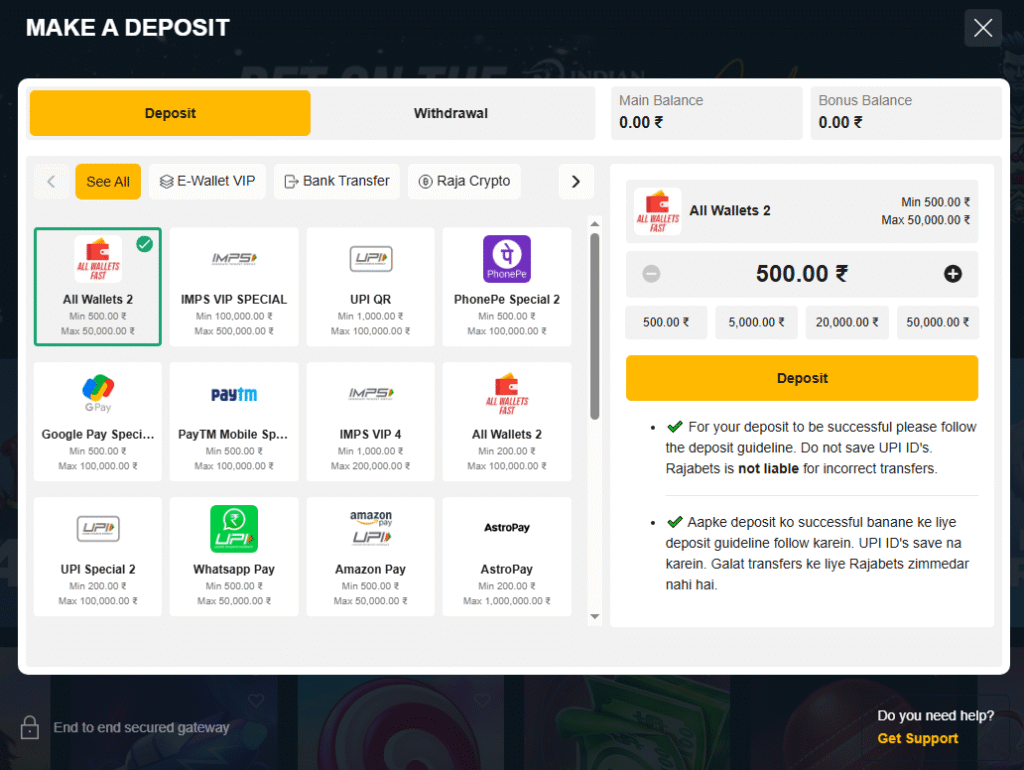Close the Make a Deposit dialog
The image size is (1024, 770).
[x=983, y=28]
